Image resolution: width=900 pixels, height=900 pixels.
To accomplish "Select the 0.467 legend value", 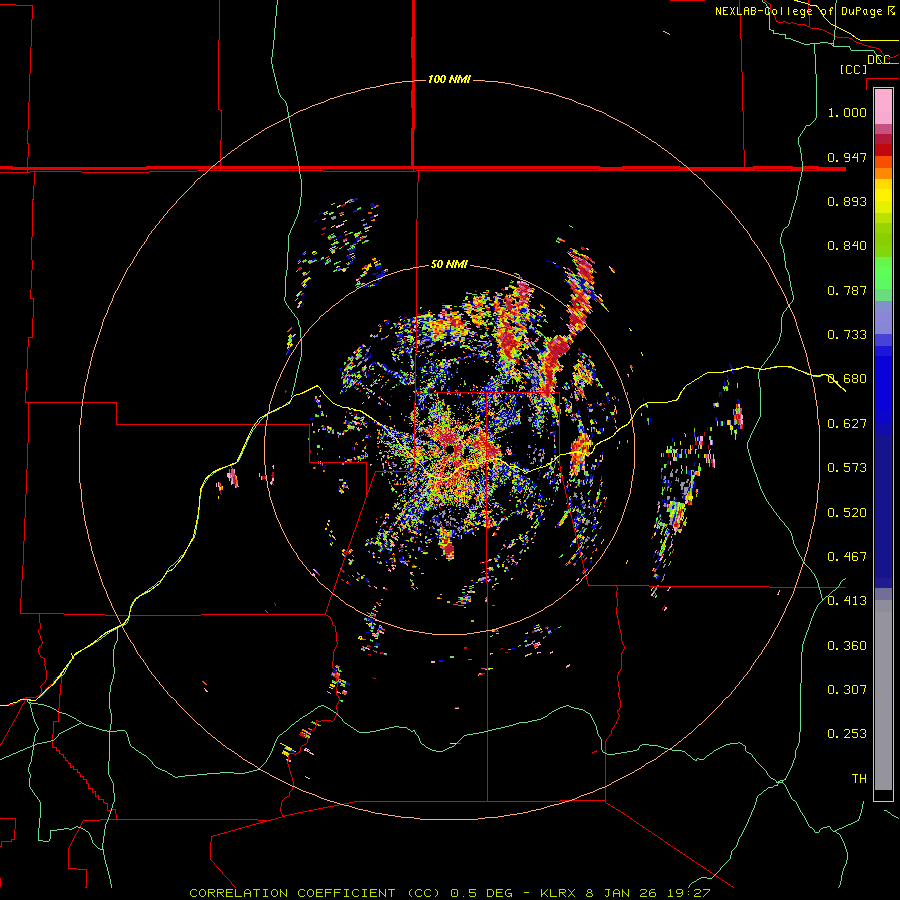I will click(x=847, y=557).
